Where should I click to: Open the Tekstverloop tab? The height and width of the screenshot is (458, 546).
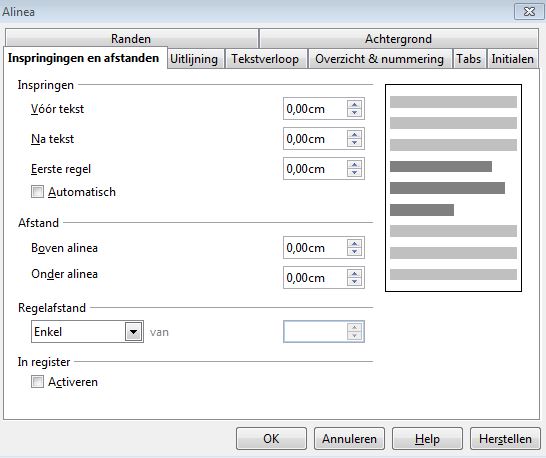tap(265, 59)
